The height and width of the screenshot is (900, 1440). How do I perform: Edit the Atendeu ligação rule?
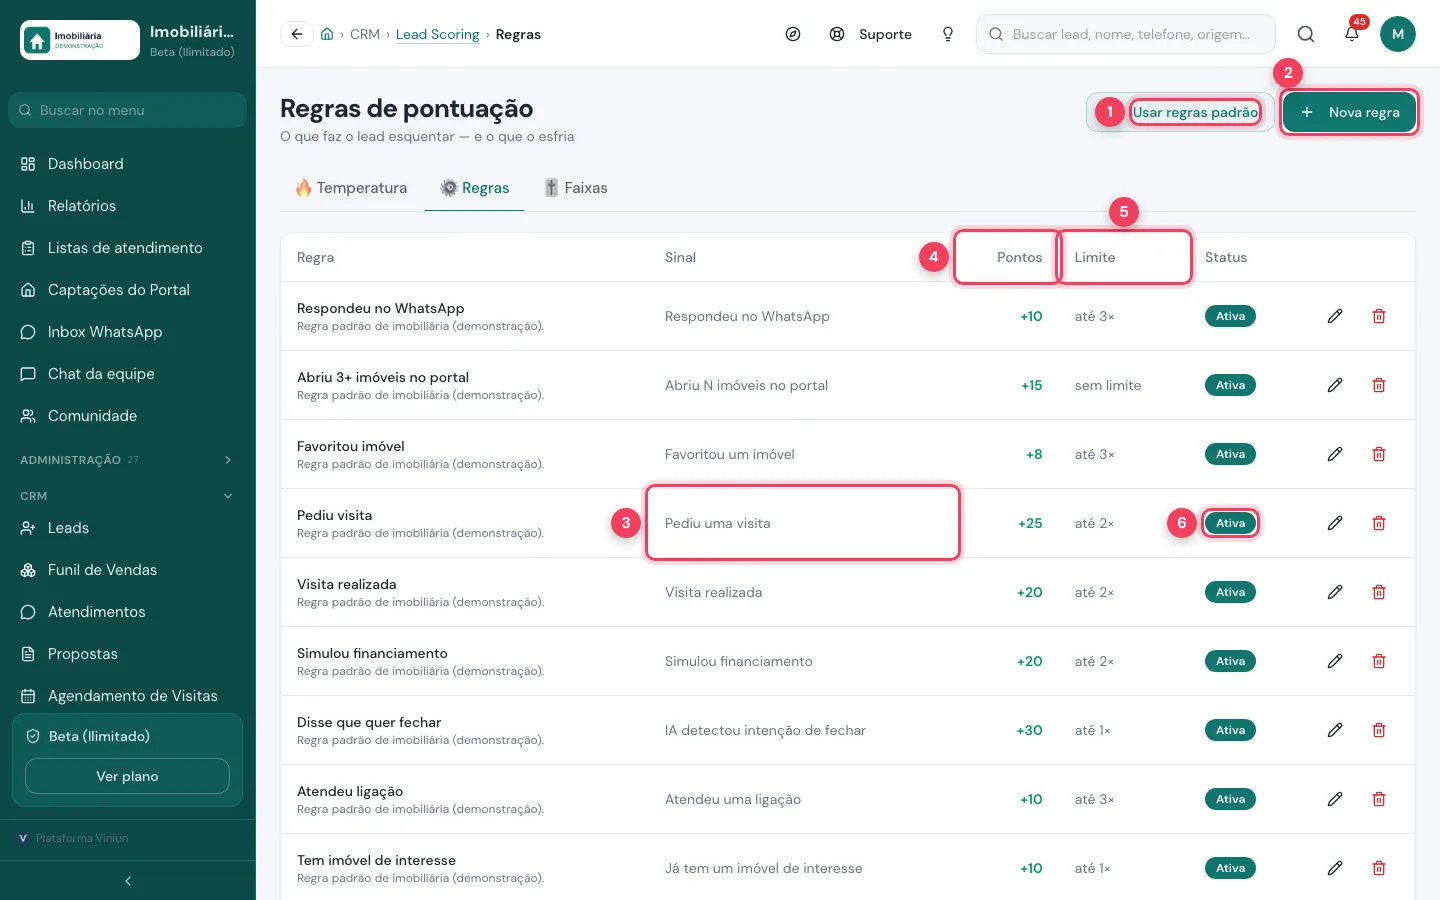(1335, 799)
